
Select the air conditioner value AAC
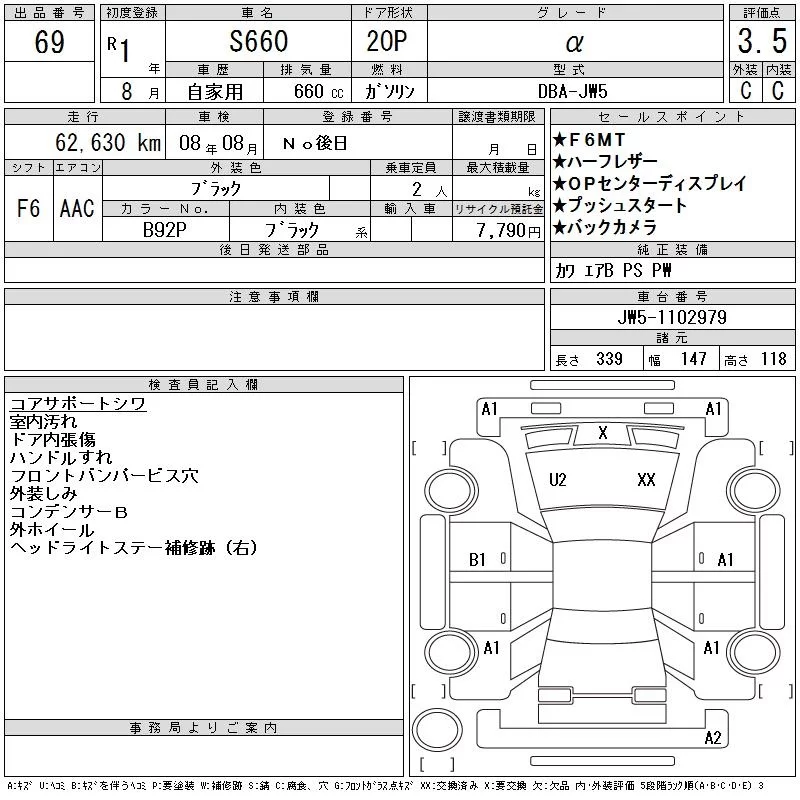click(x=77, y=209)
